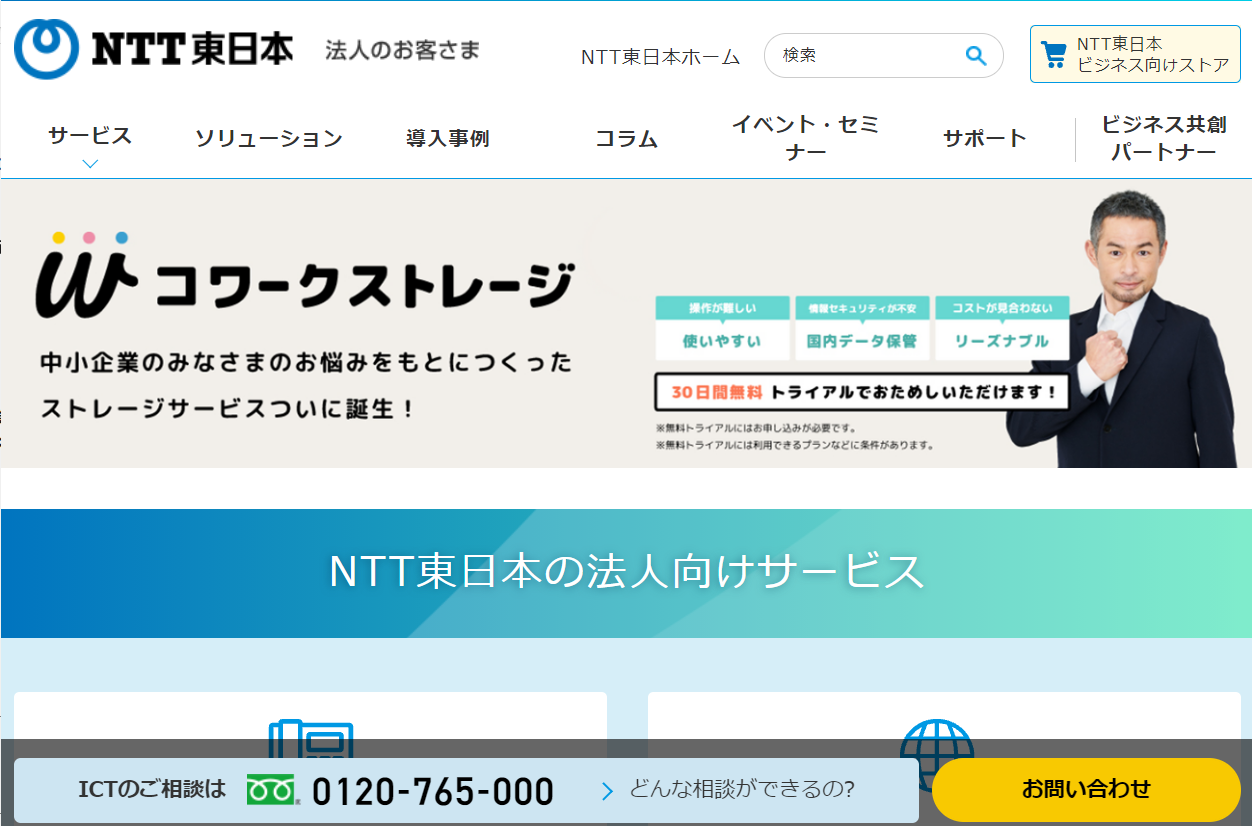
Task: Click arrow icon beside どんな相談ができるの?
Action: pos(607,791)
